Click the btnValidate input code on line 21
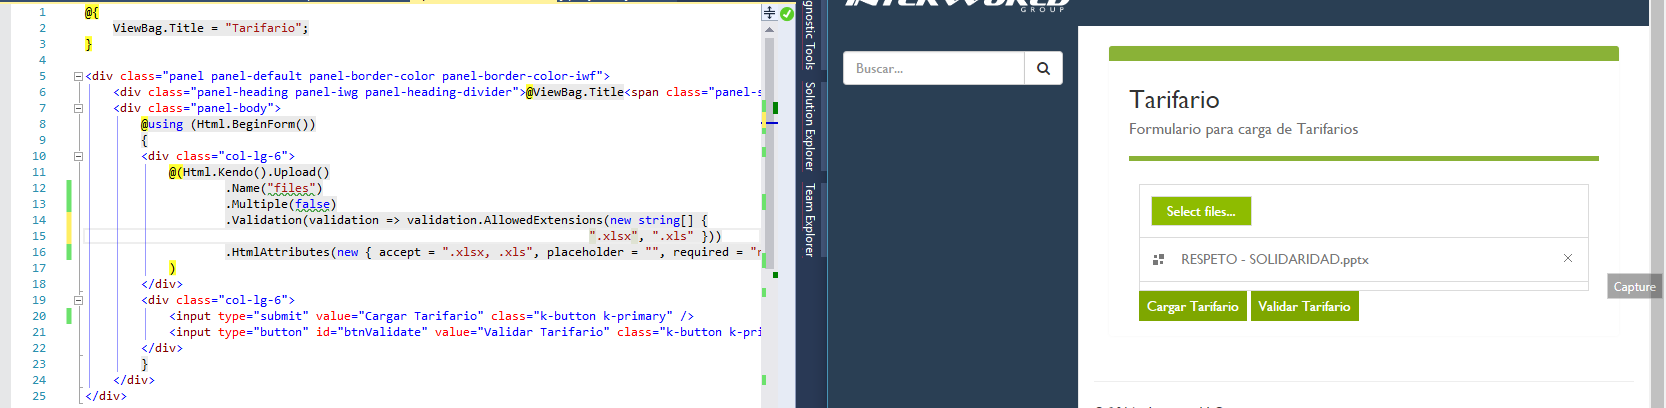Image resolution: width=1666 pixels, height=408 pixels. [465, 332]
